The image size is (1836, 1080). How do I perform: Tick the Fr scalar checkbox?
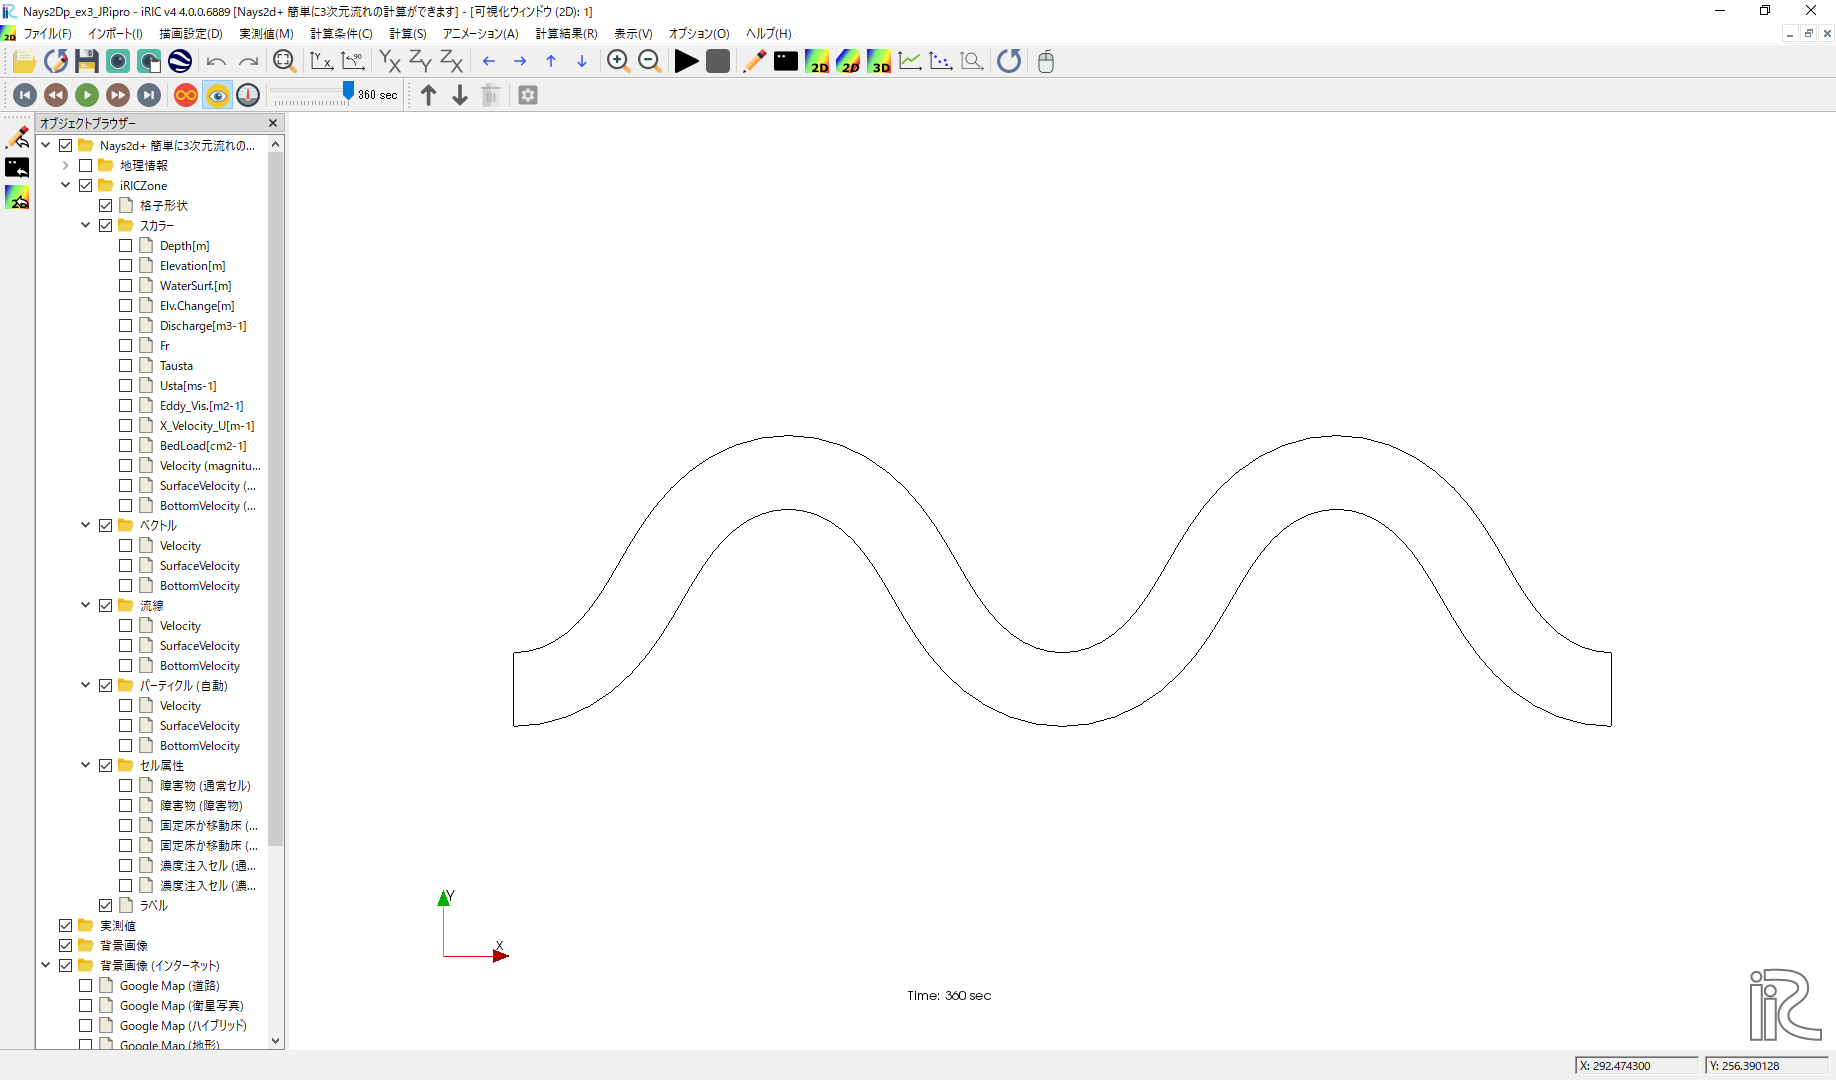[125, 345]
